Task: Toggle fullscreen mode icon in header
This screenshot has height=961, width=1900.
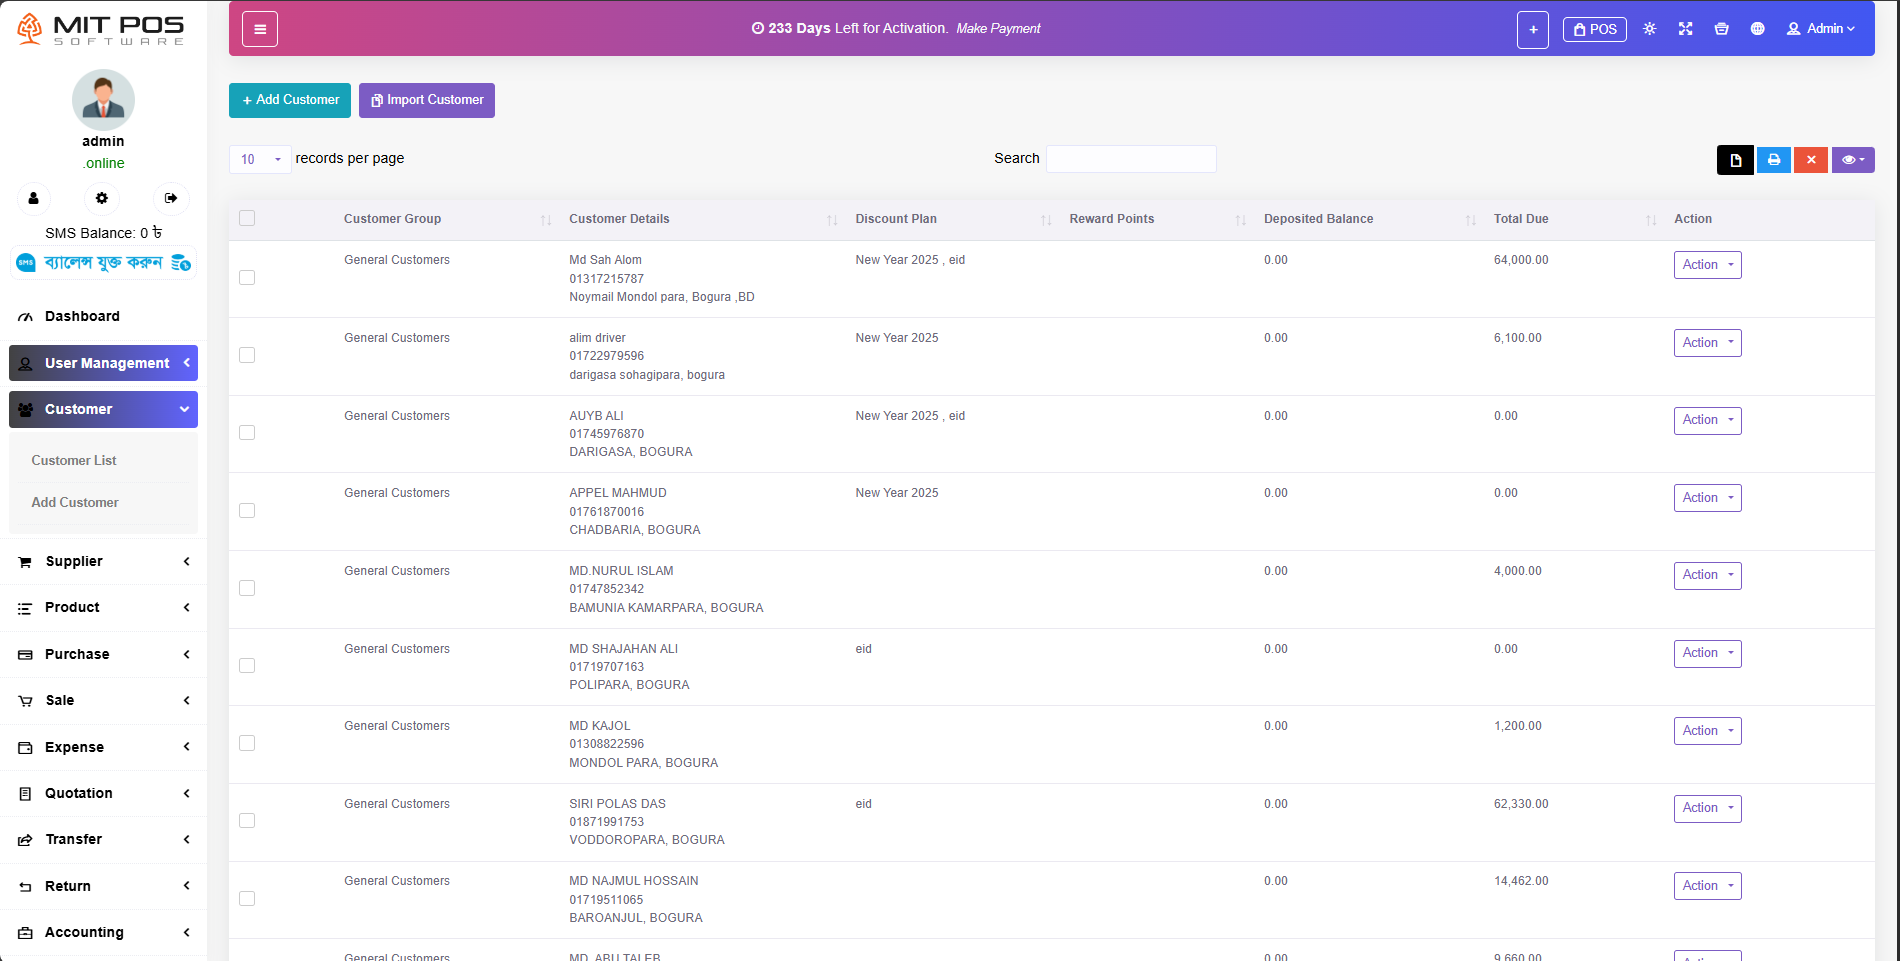Action: point(1685,29)
